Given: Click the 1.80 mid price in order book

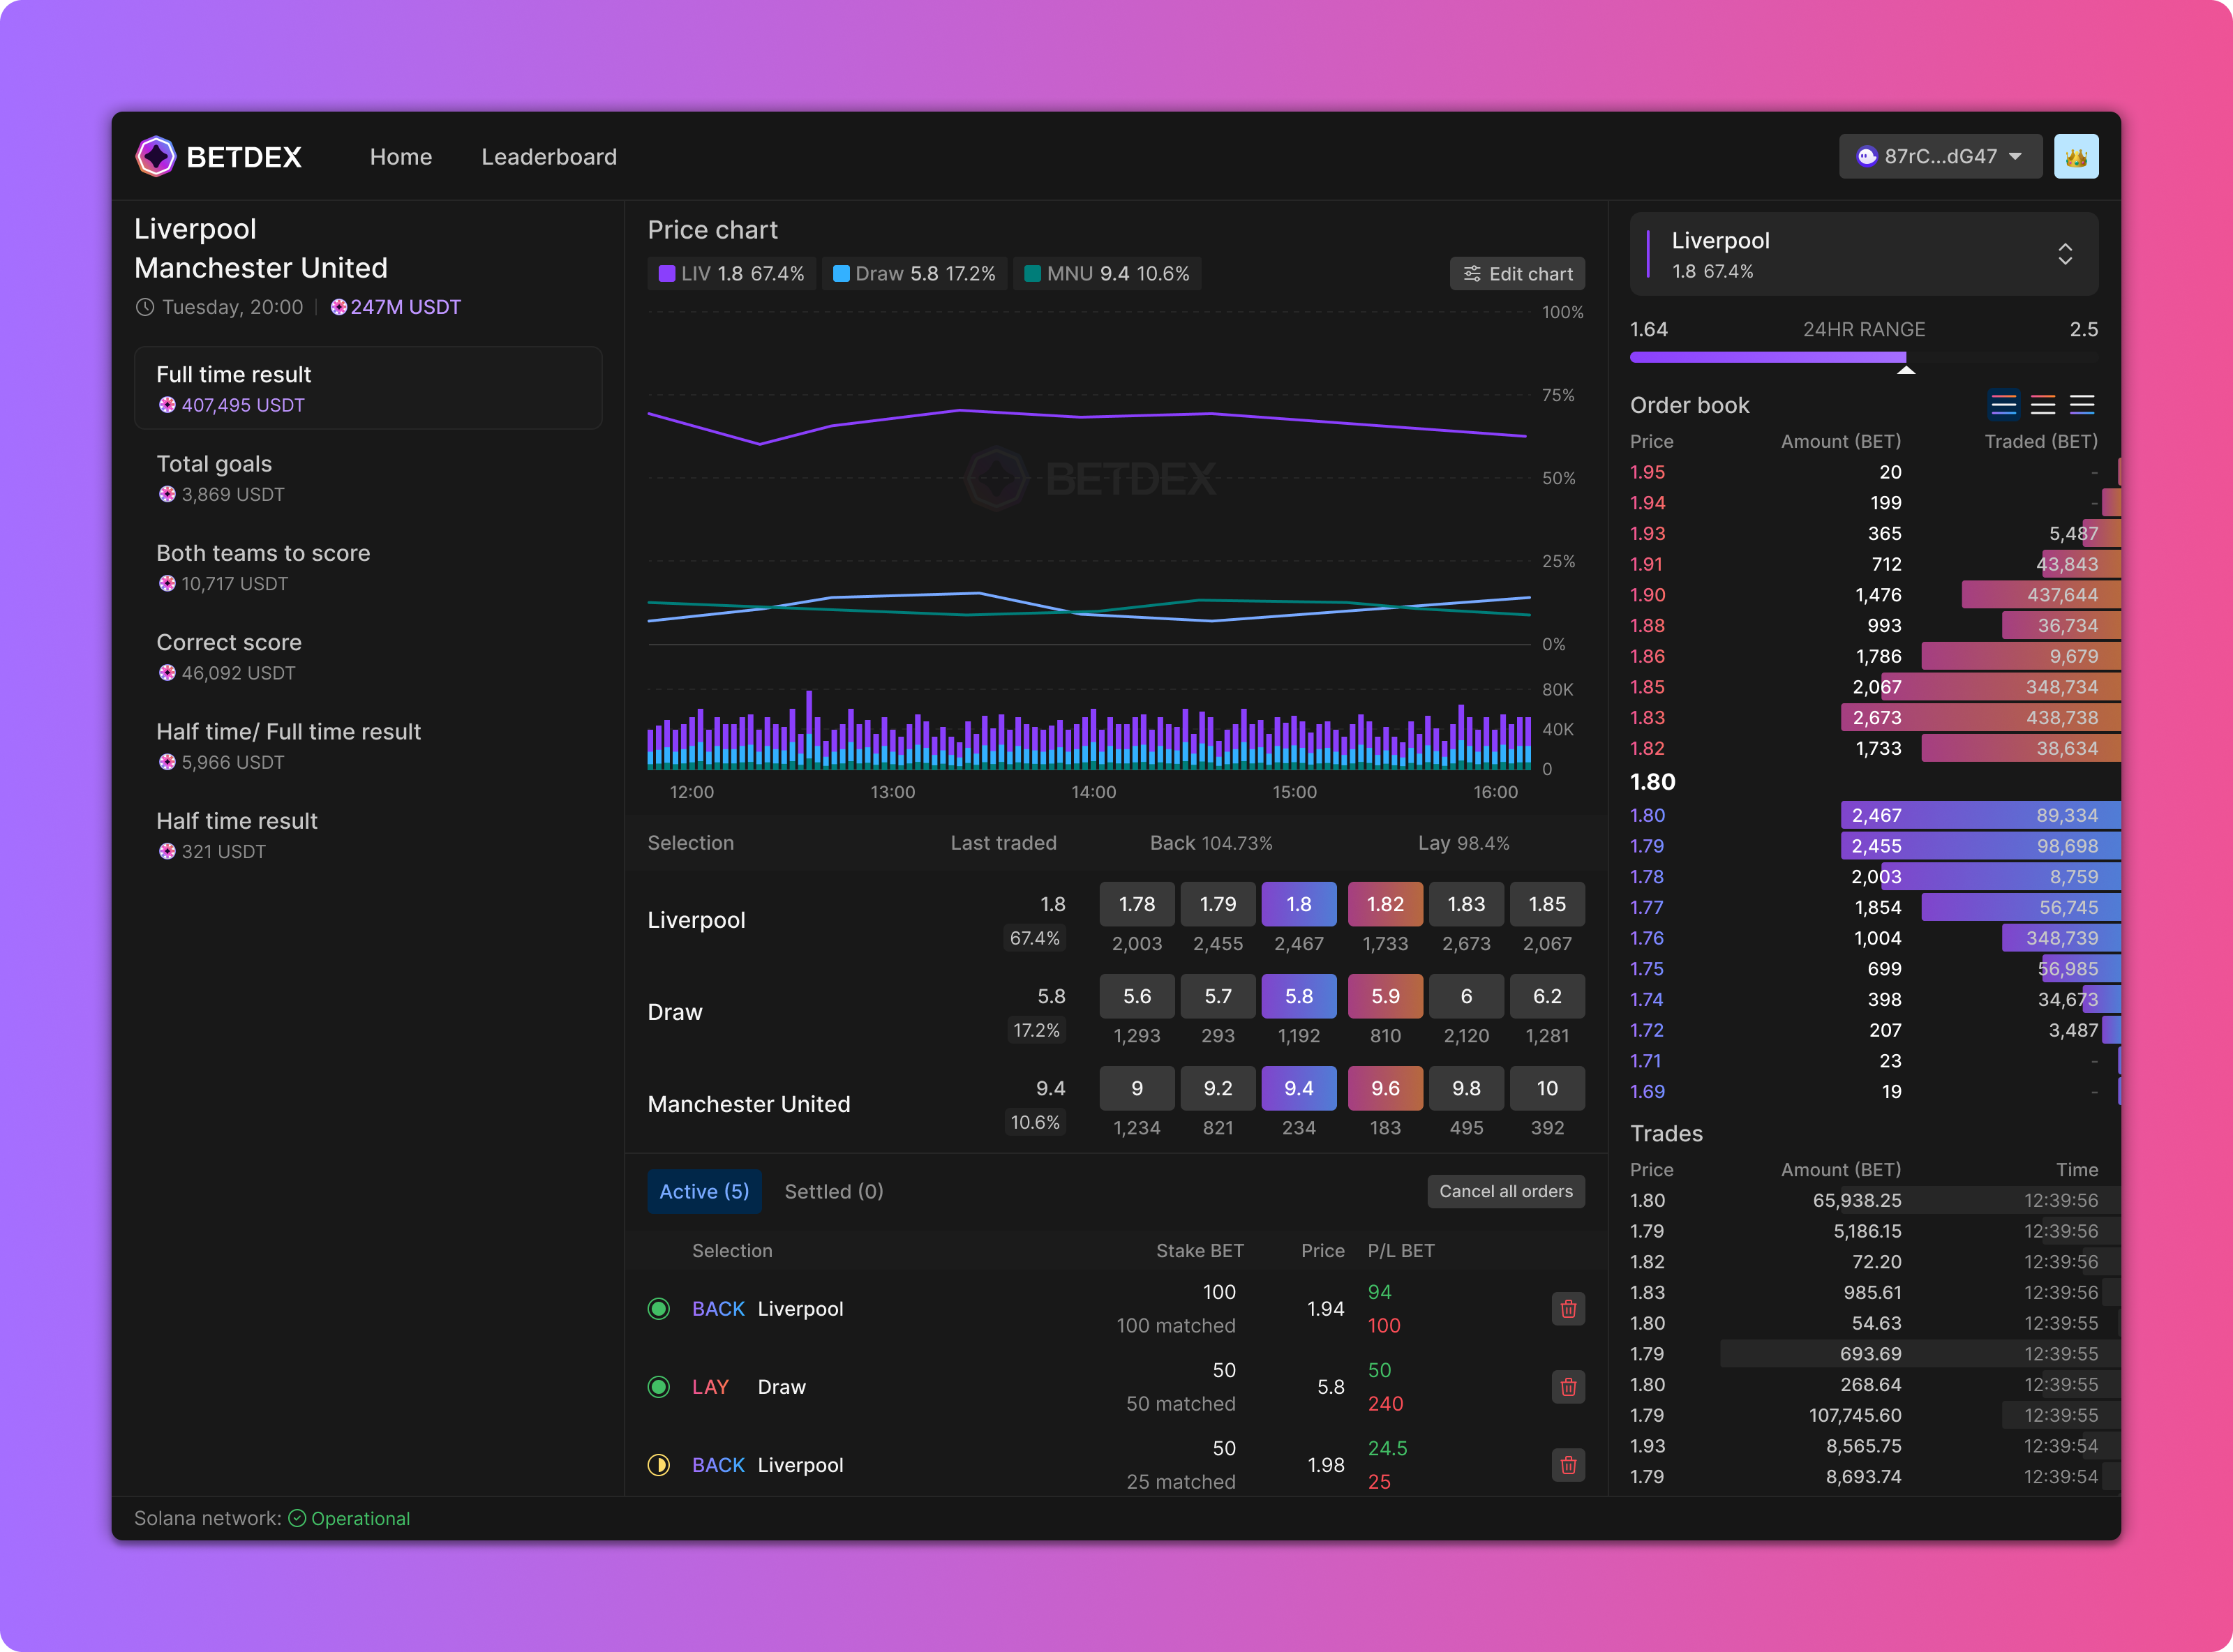Looking at the screenshot, I should tap(1653, 782).
